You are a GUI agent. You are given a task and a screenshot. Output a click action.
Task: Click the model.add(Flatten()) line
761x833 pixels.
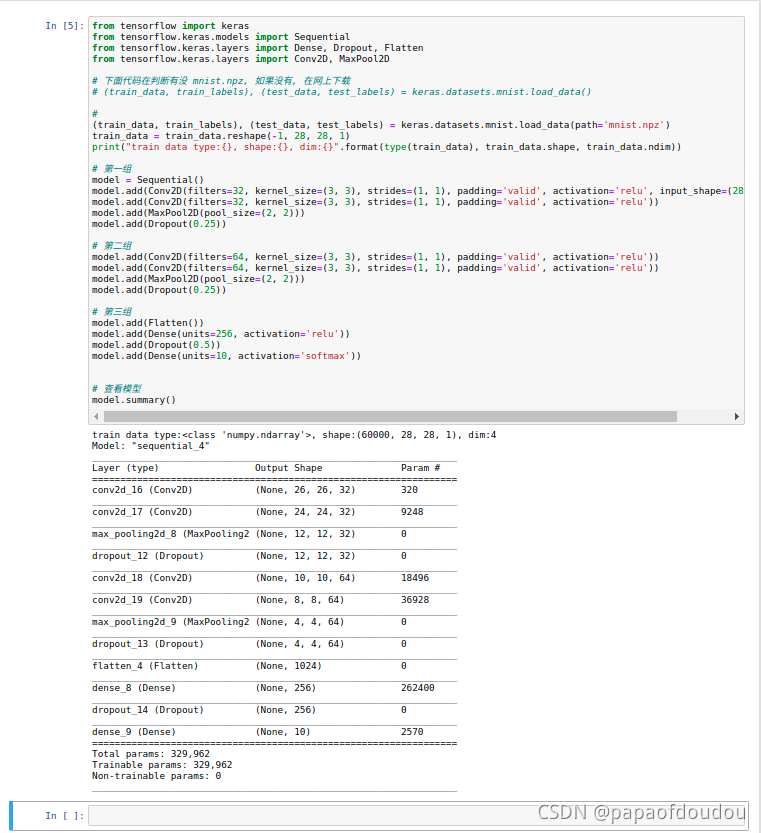[x=148, y=323]
